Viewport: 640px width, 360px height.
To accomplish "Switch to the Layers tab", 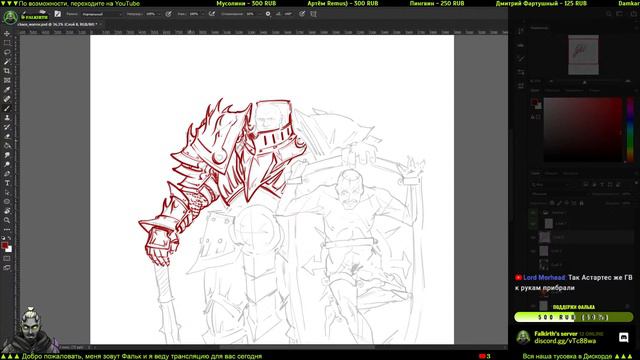I will coord(535,173).
